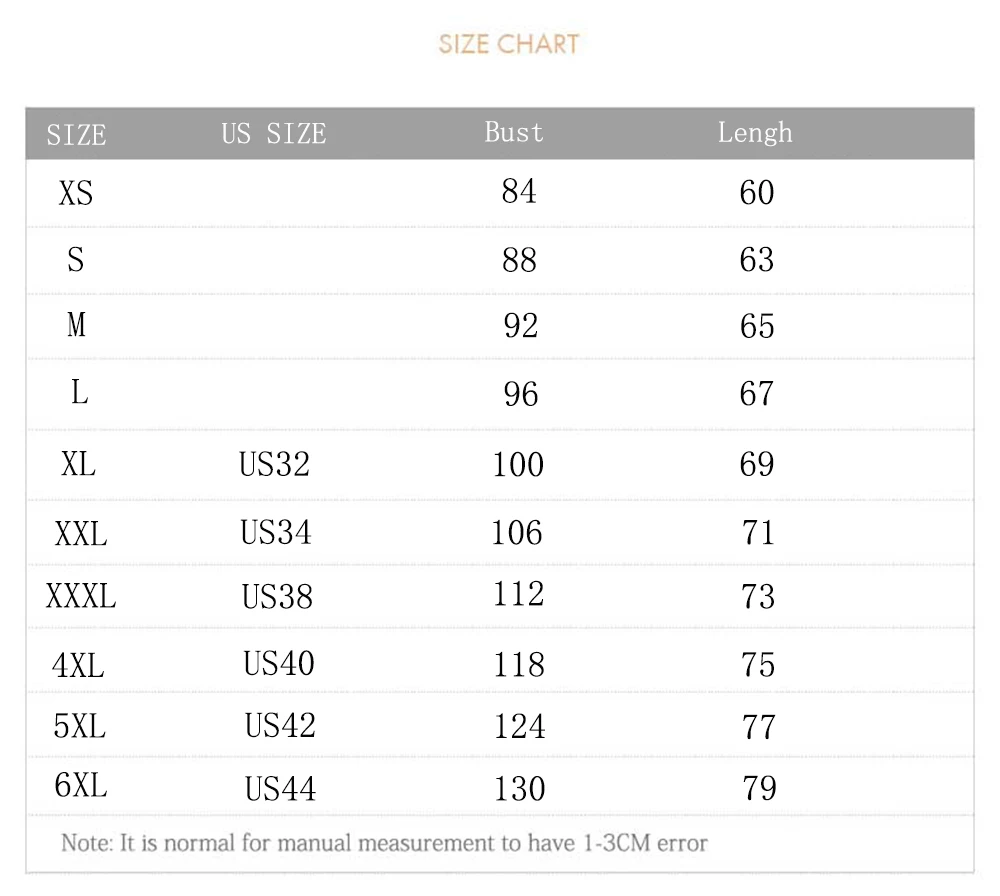
Task: Select bust value 106
Action: pyautogui.click(x=517, y=533)
